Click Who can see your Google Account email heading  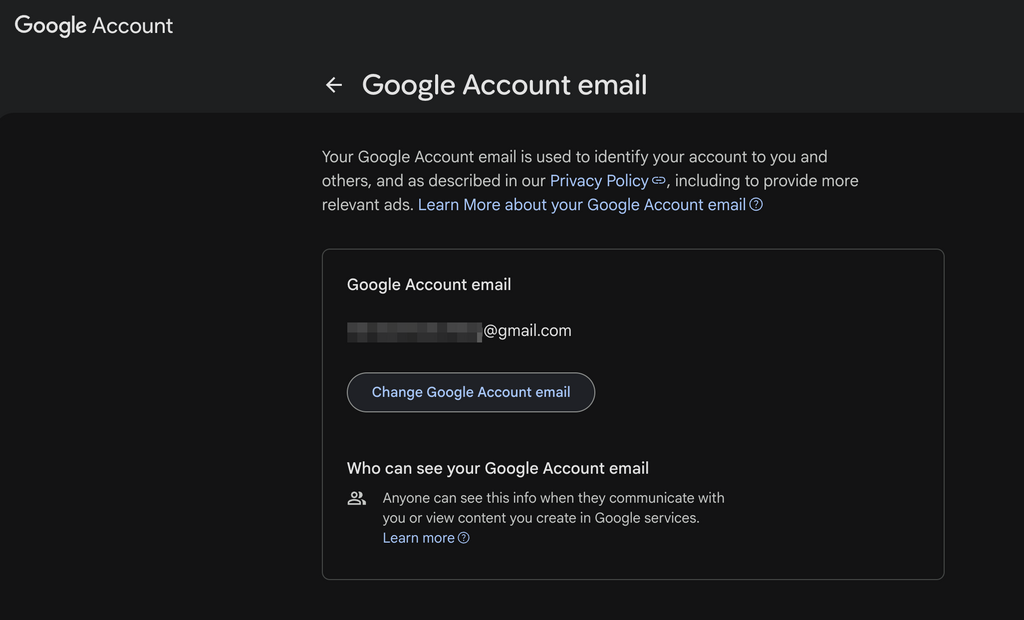(x=498, y=468)
